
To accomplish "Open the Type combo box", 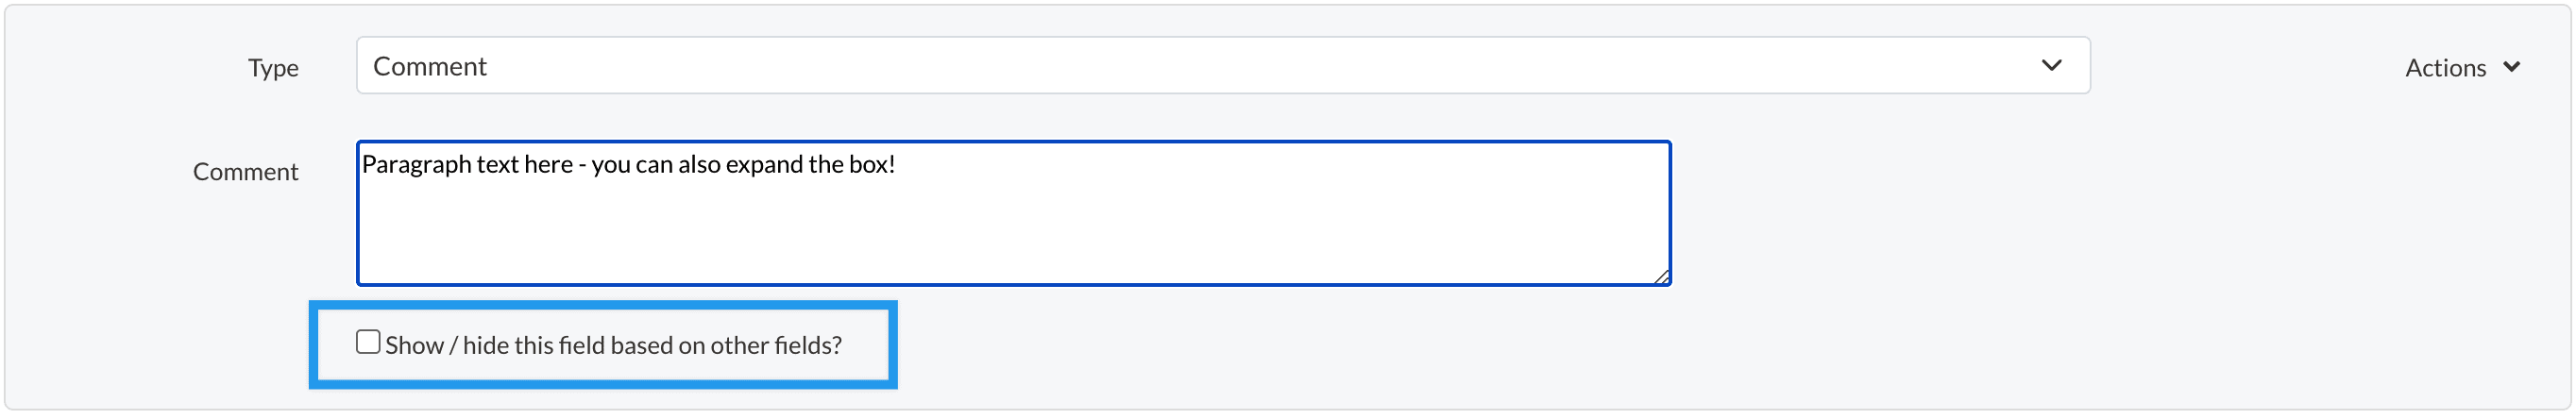I will (x=1222, y=66).
